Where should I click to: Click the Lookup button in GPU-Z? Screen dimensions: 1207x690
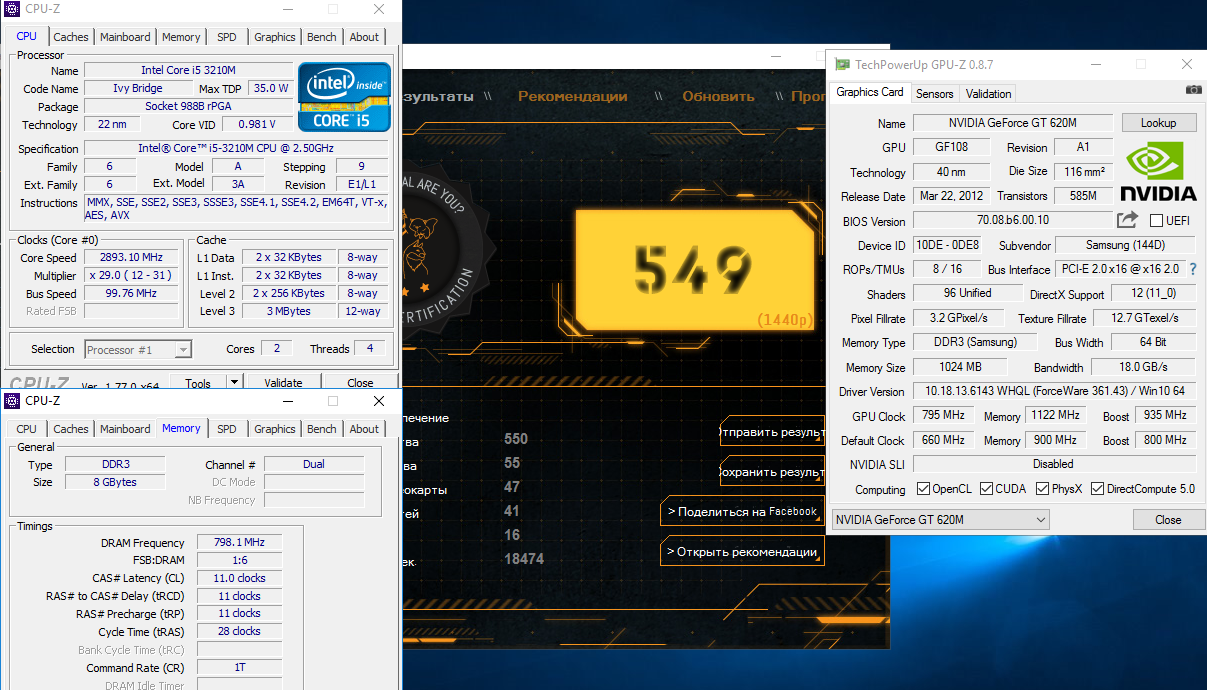1158,123
